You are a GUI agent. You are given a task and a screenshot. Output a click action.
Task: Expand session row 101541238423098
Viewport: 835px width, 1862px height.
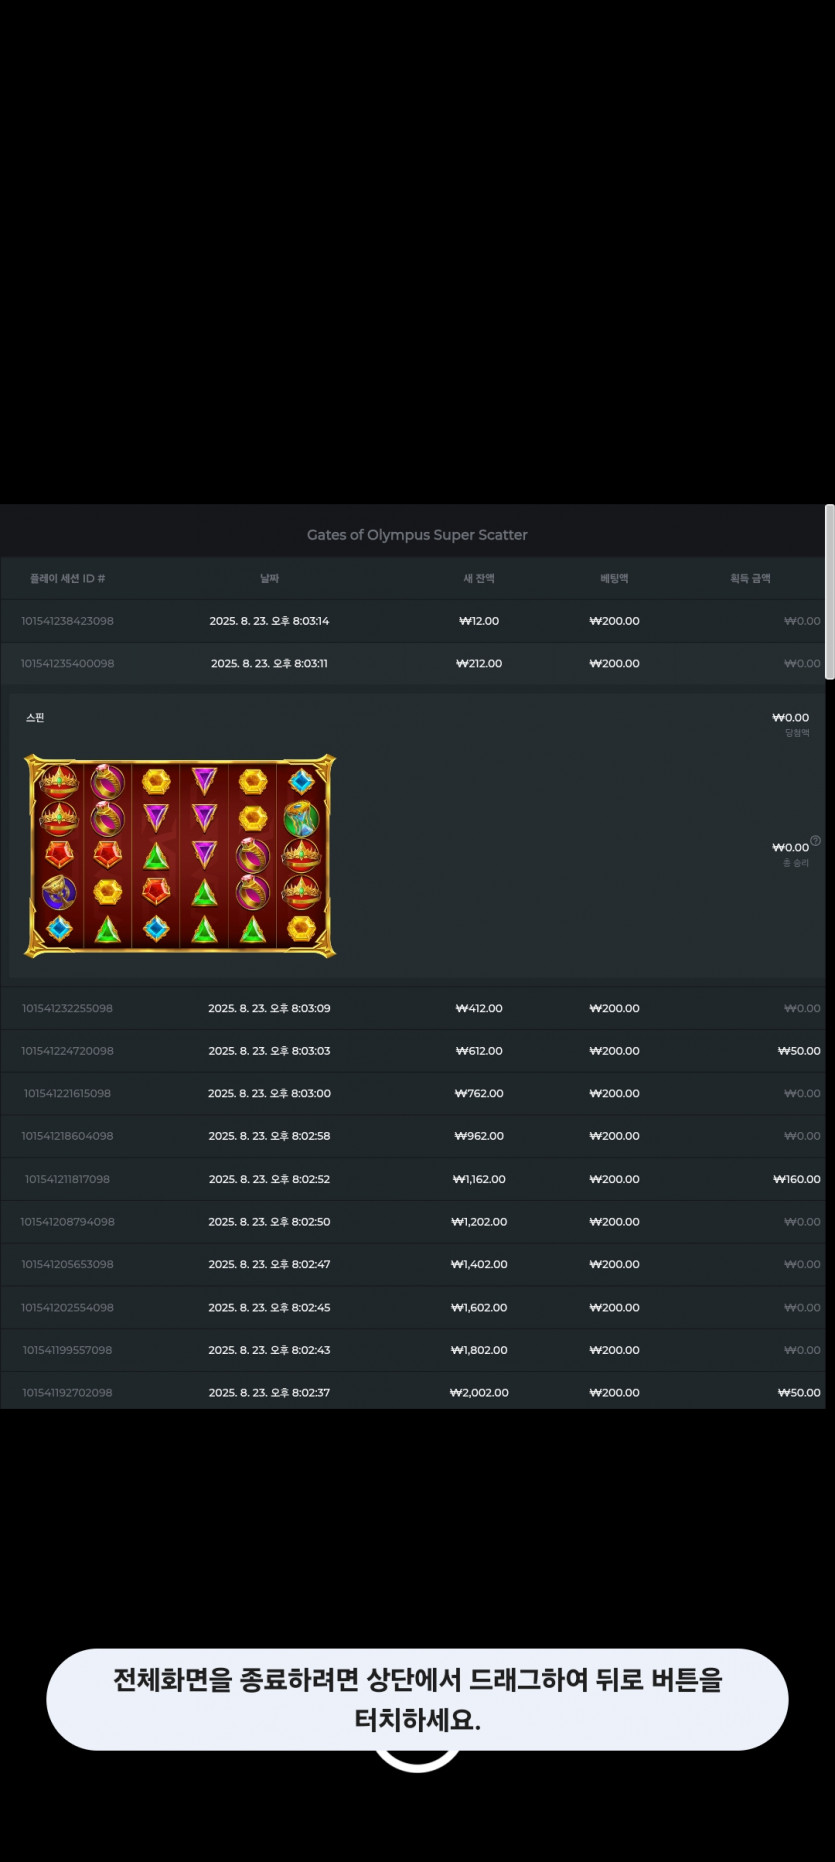tap(412, 621)
